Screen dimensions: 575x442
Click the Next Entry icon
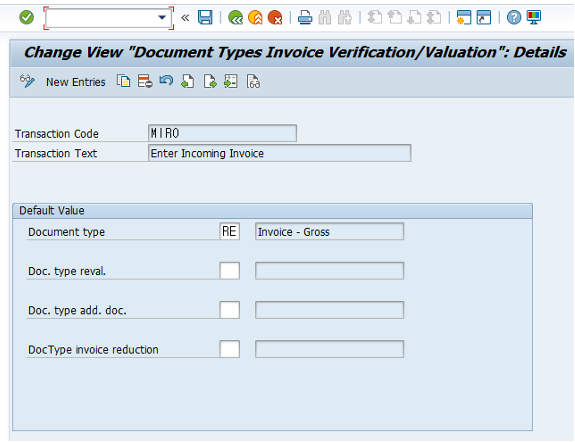pos(210,81)
